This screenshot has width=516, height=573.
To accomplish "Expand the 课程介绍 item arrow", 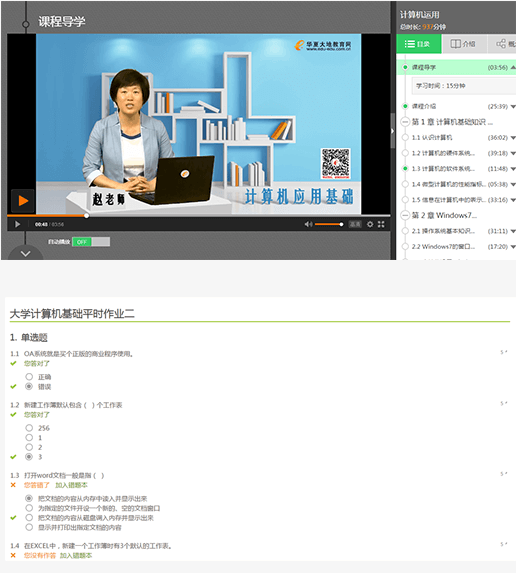I will click(x=513, y=106).
